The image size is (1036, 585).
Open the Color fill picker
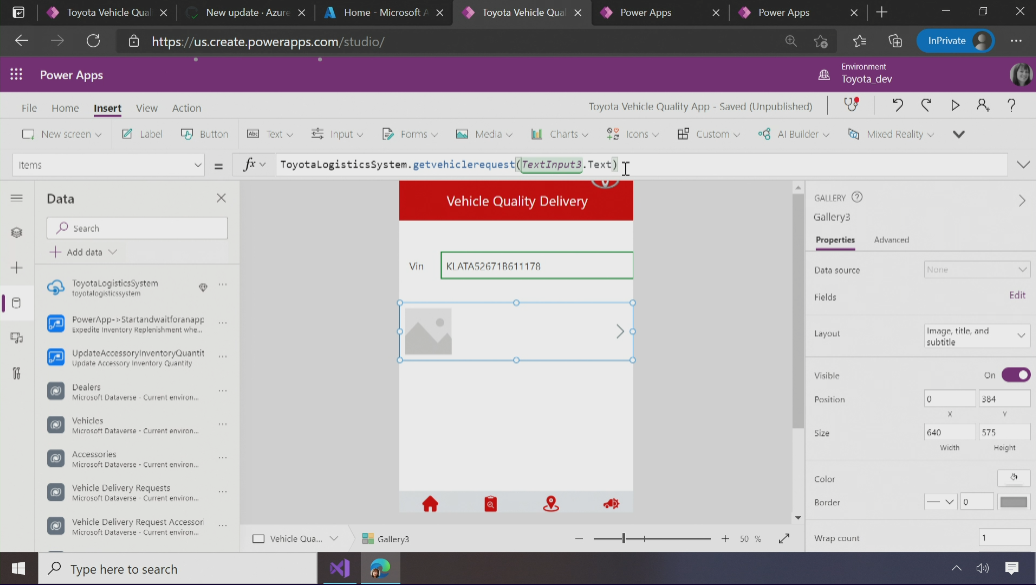click(x=1013, y=478)
